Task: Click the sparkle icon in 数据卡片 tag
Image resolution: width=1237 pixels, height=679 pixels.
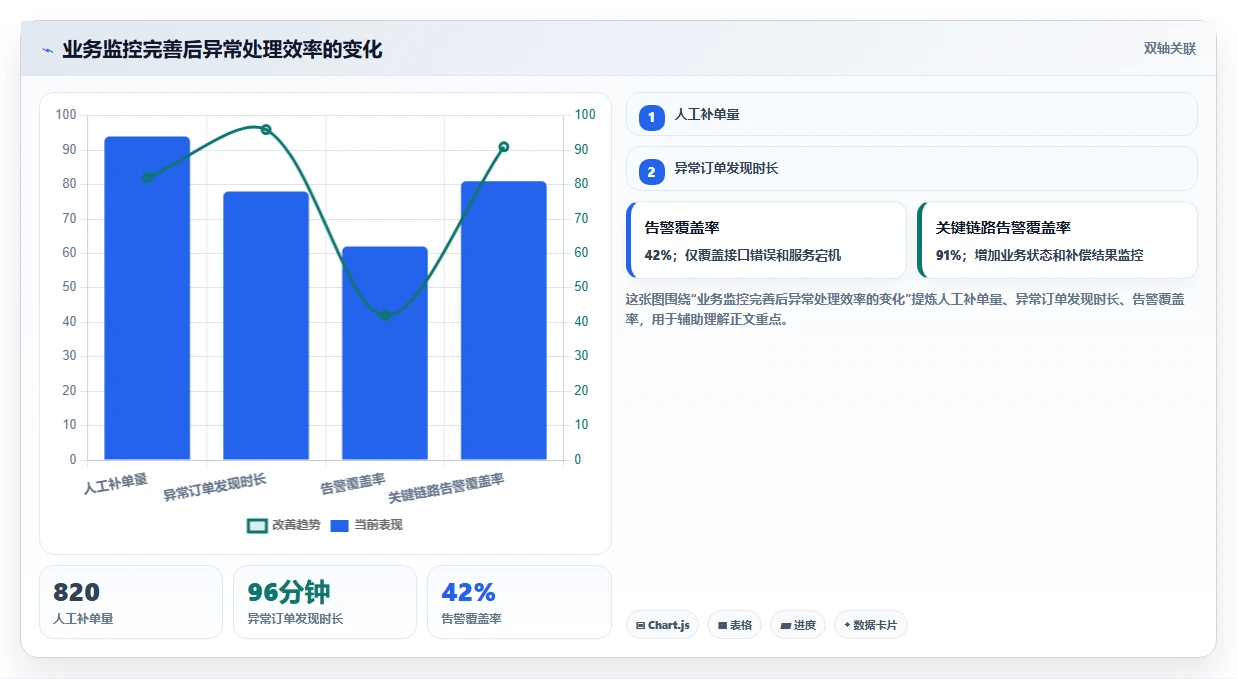Action: point(847,625)
